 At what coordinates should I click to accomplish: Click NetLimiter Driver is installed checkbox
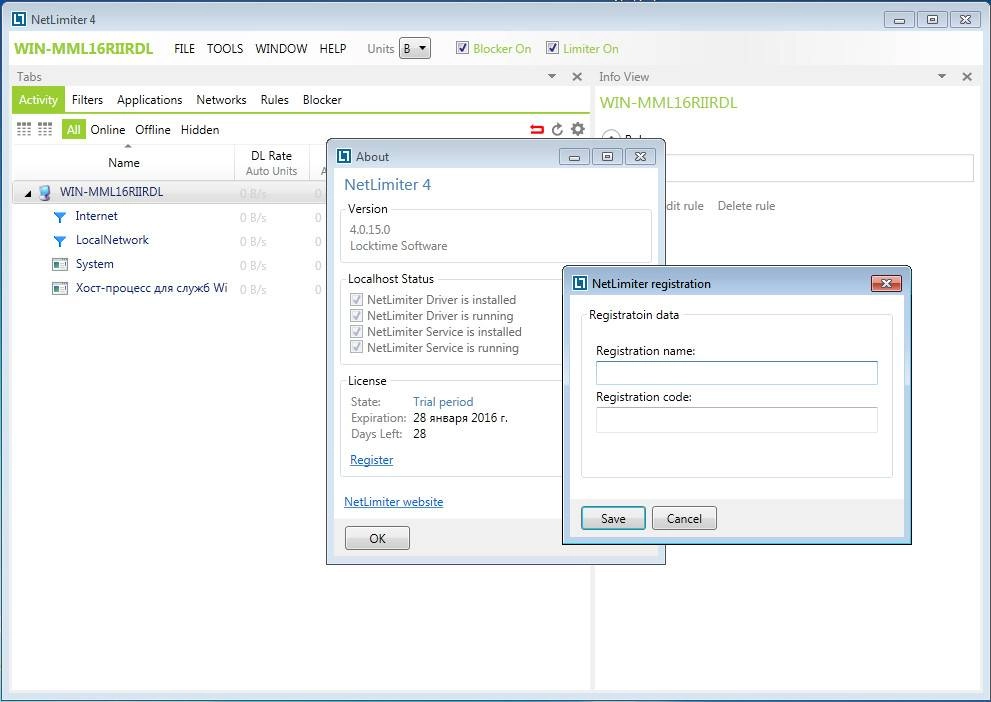[x=356, y=300]
